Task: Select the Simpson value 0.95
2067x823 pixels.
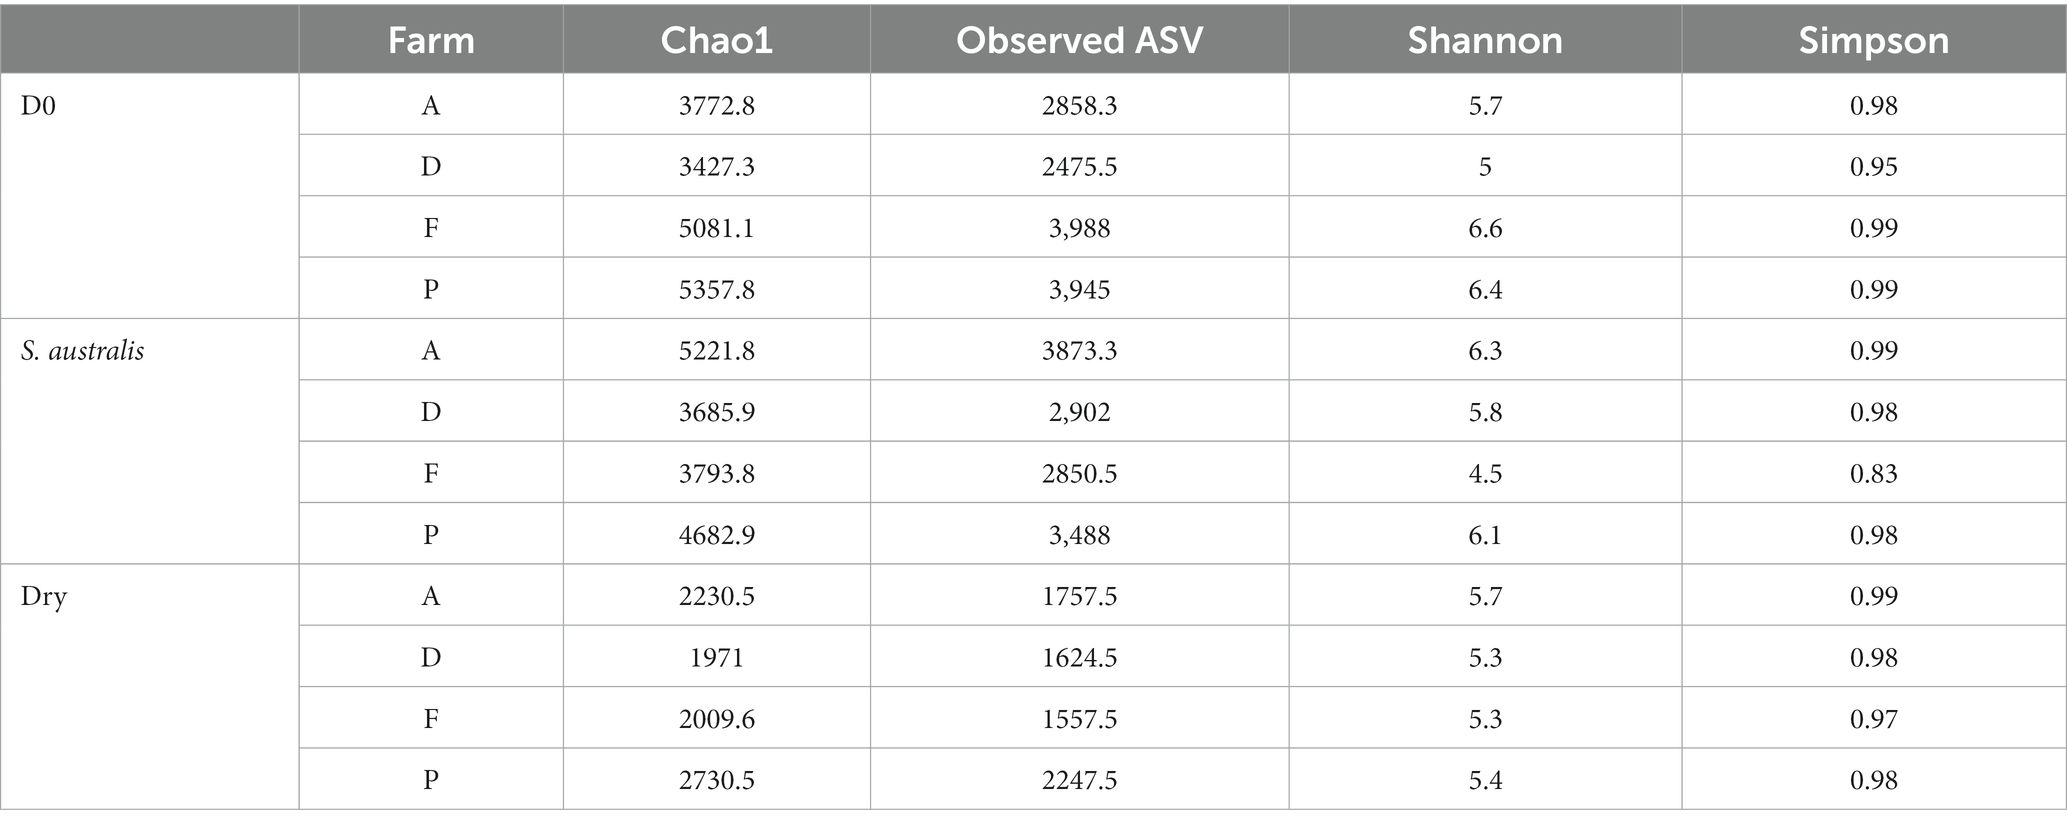Action: [x=1873, y=166]
